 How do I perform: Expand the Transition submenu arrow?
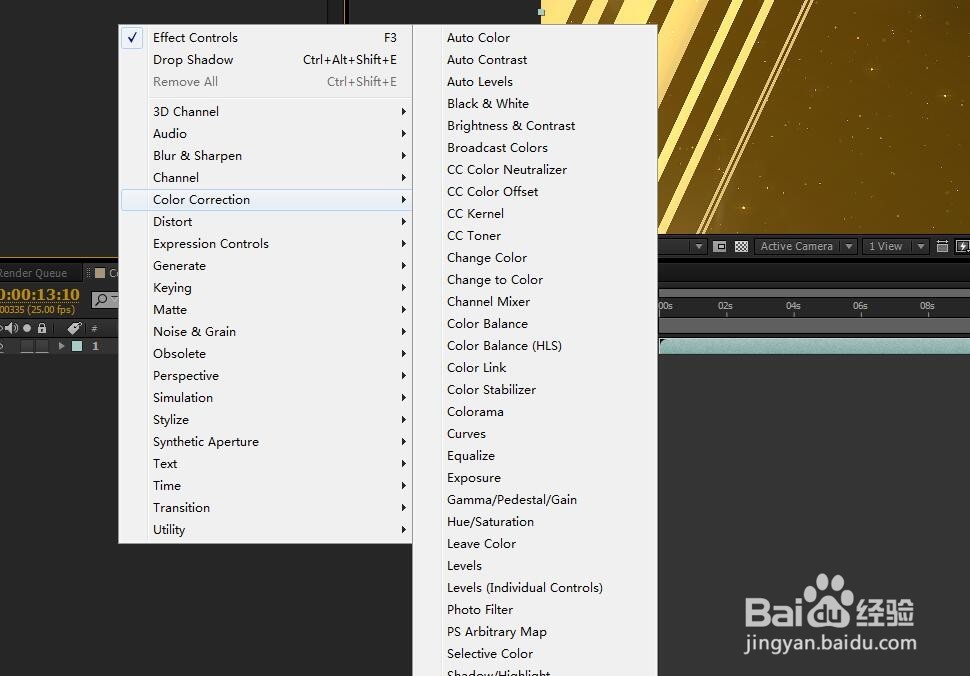(x=403, y=508)
